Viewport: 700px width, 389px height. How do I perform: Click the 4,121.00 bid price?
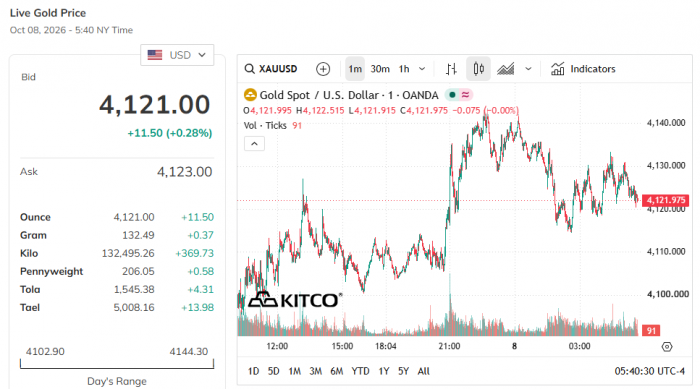point(154,105)
